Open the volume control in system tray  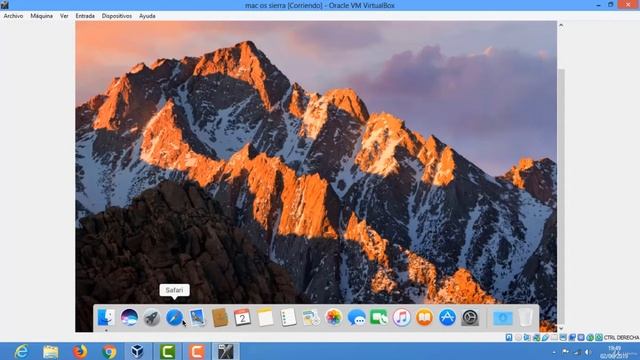coord(588,352)
